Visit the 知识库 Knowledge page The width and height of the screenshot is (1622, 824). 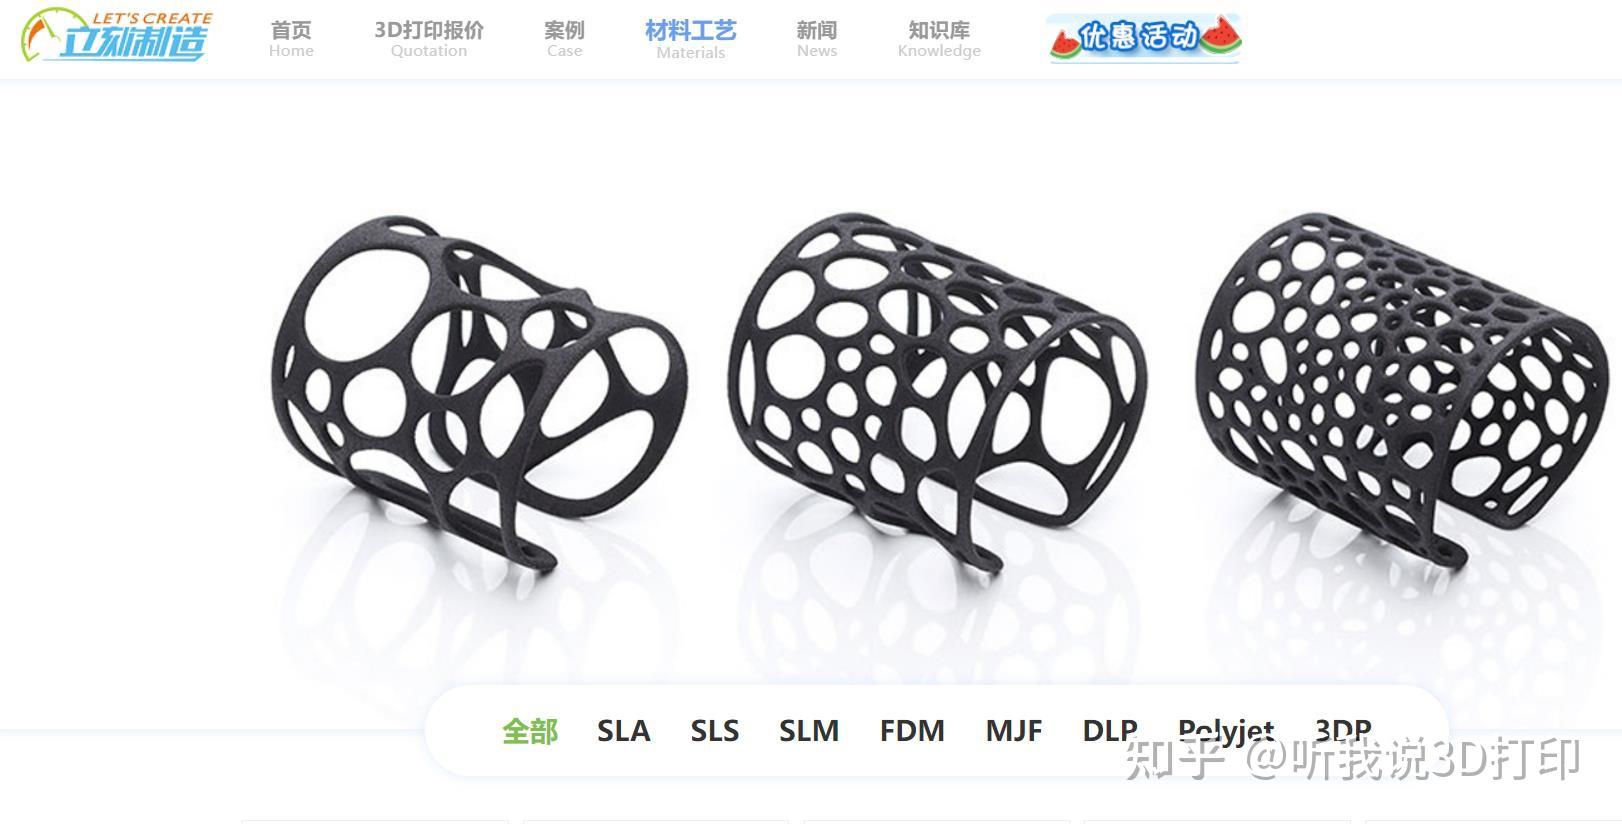939,39
